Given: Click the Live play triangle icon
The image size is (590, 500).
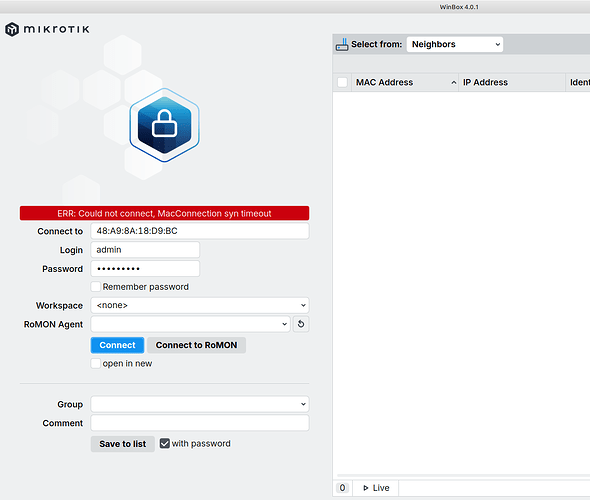Looking at the screenshot, I should pyautogui.click(x=365, y=488).
